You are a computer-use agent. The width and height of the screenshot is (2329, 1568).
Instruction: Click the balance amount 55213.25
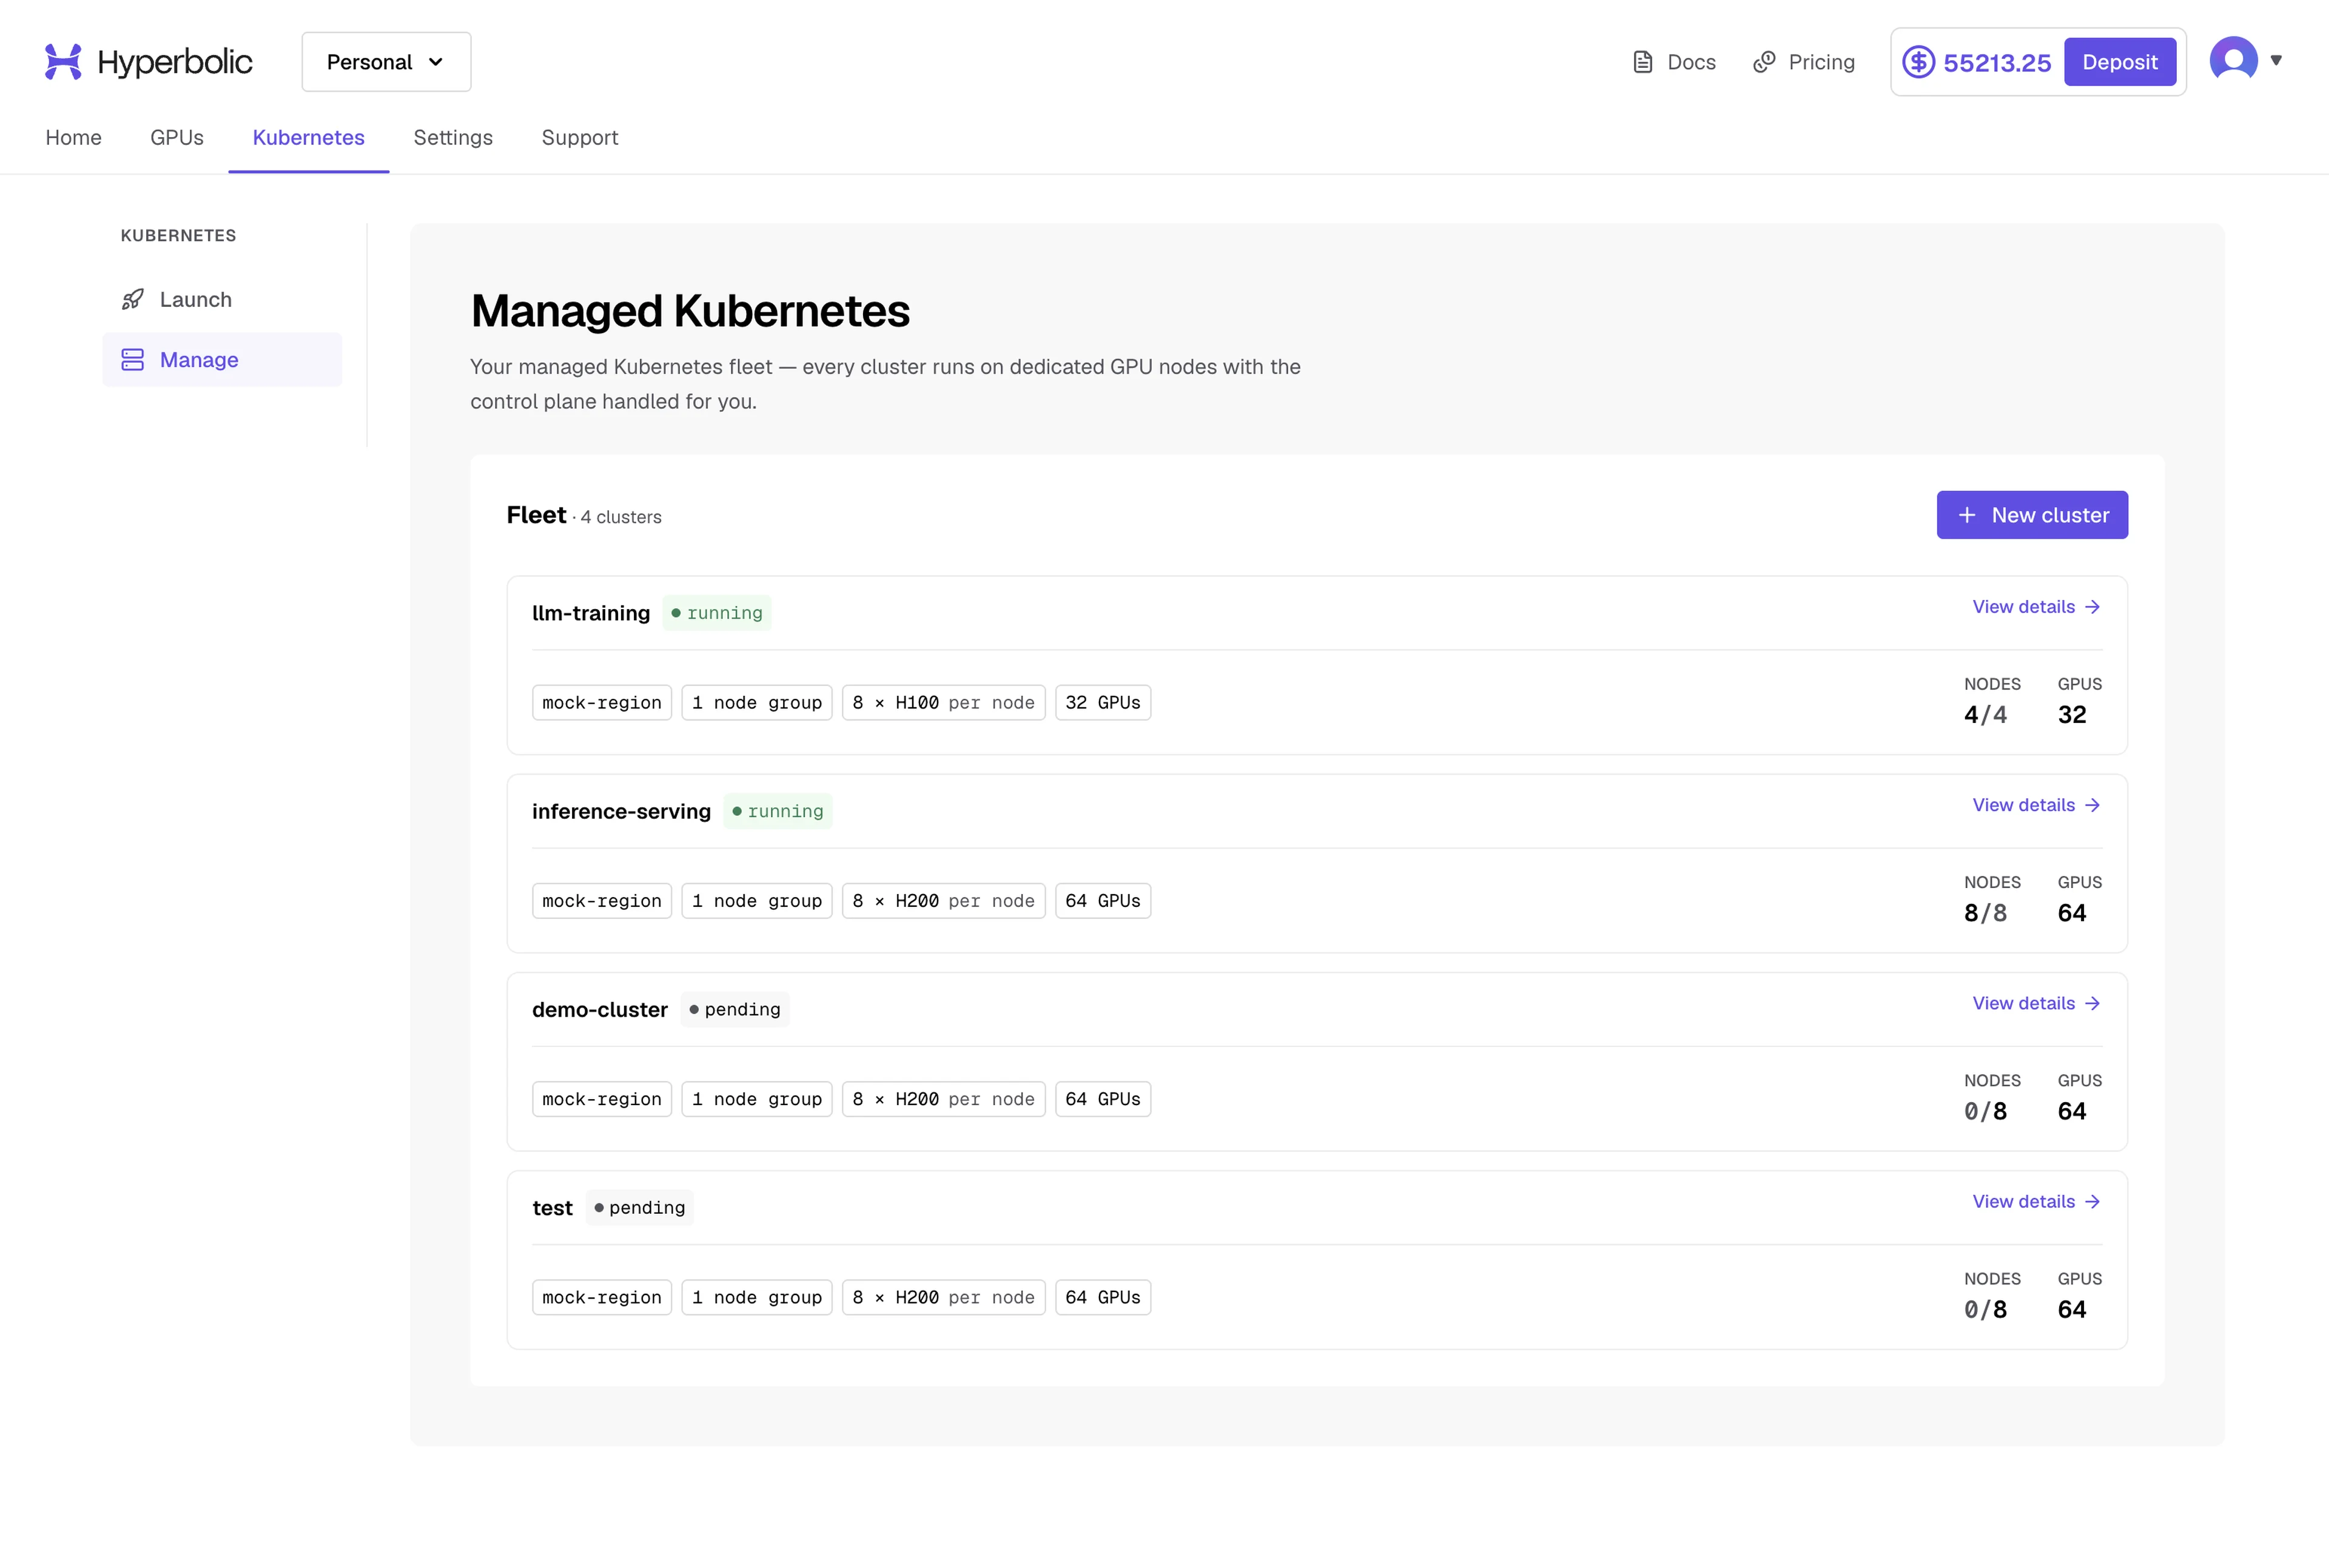1997,63
